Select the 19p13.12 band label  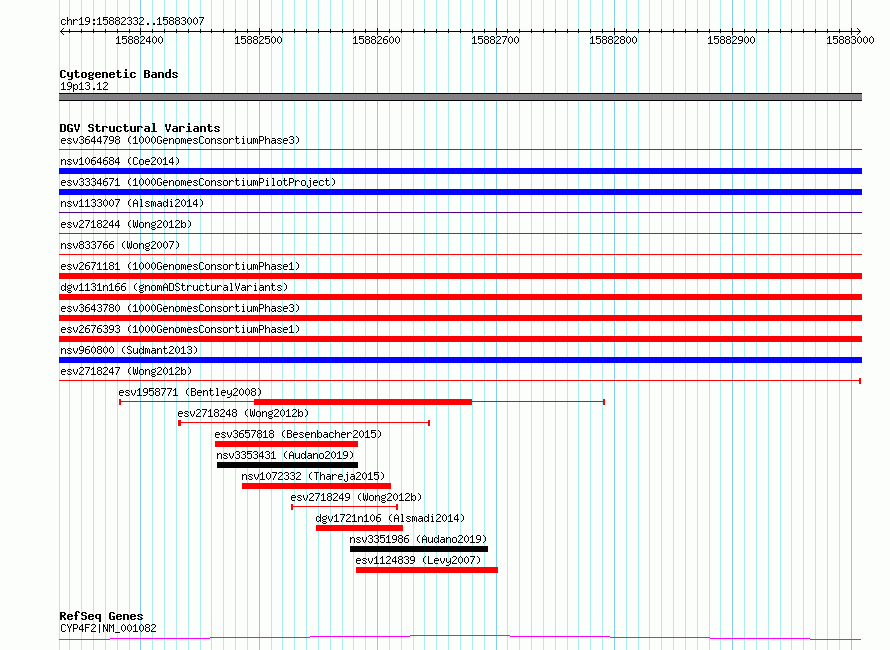(84, 86)
